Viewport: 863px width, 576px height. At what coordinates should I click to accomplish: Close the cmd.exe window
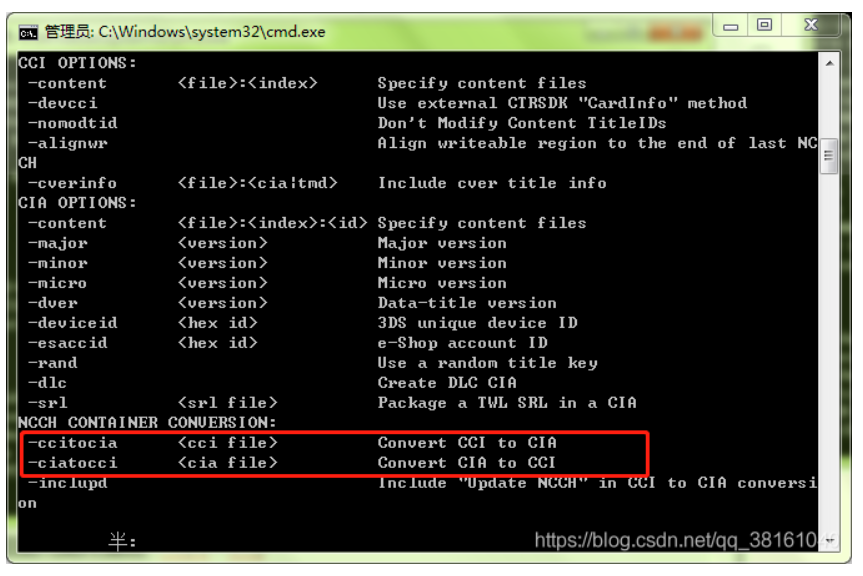(811, 25)
